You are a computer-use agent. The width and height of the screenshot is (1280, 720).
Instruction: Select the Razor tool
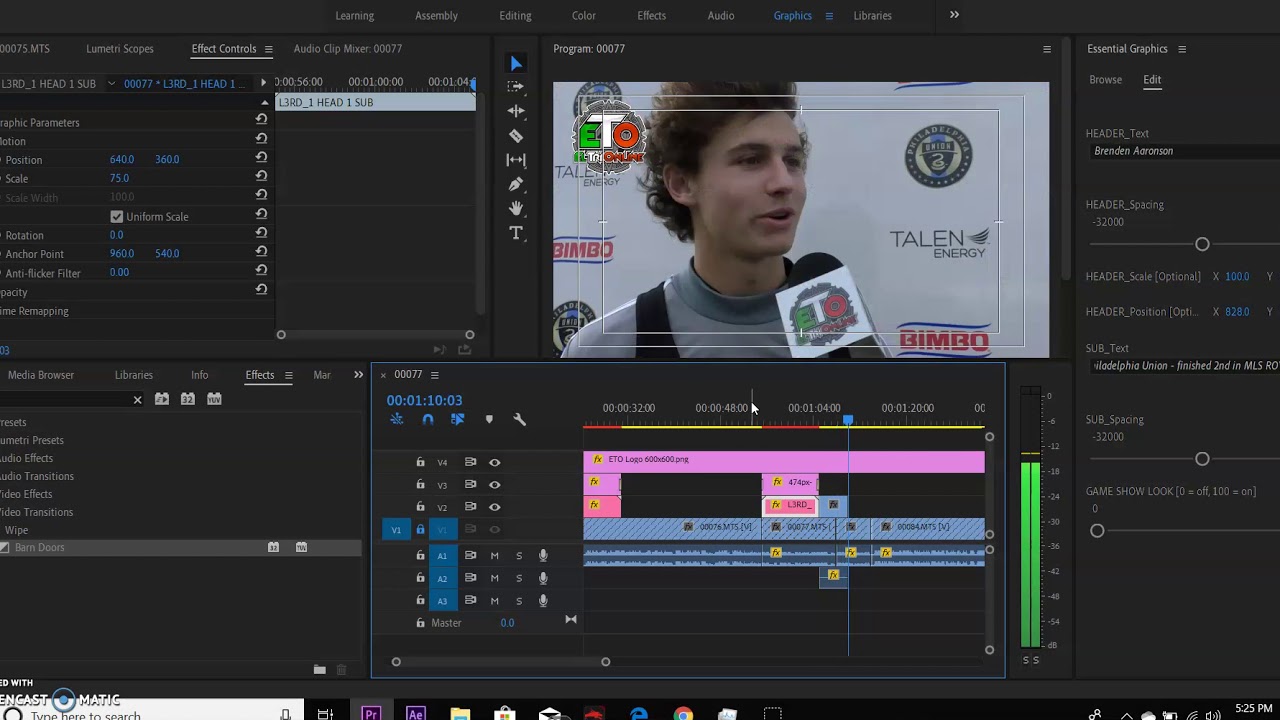(x=516, y=136)
